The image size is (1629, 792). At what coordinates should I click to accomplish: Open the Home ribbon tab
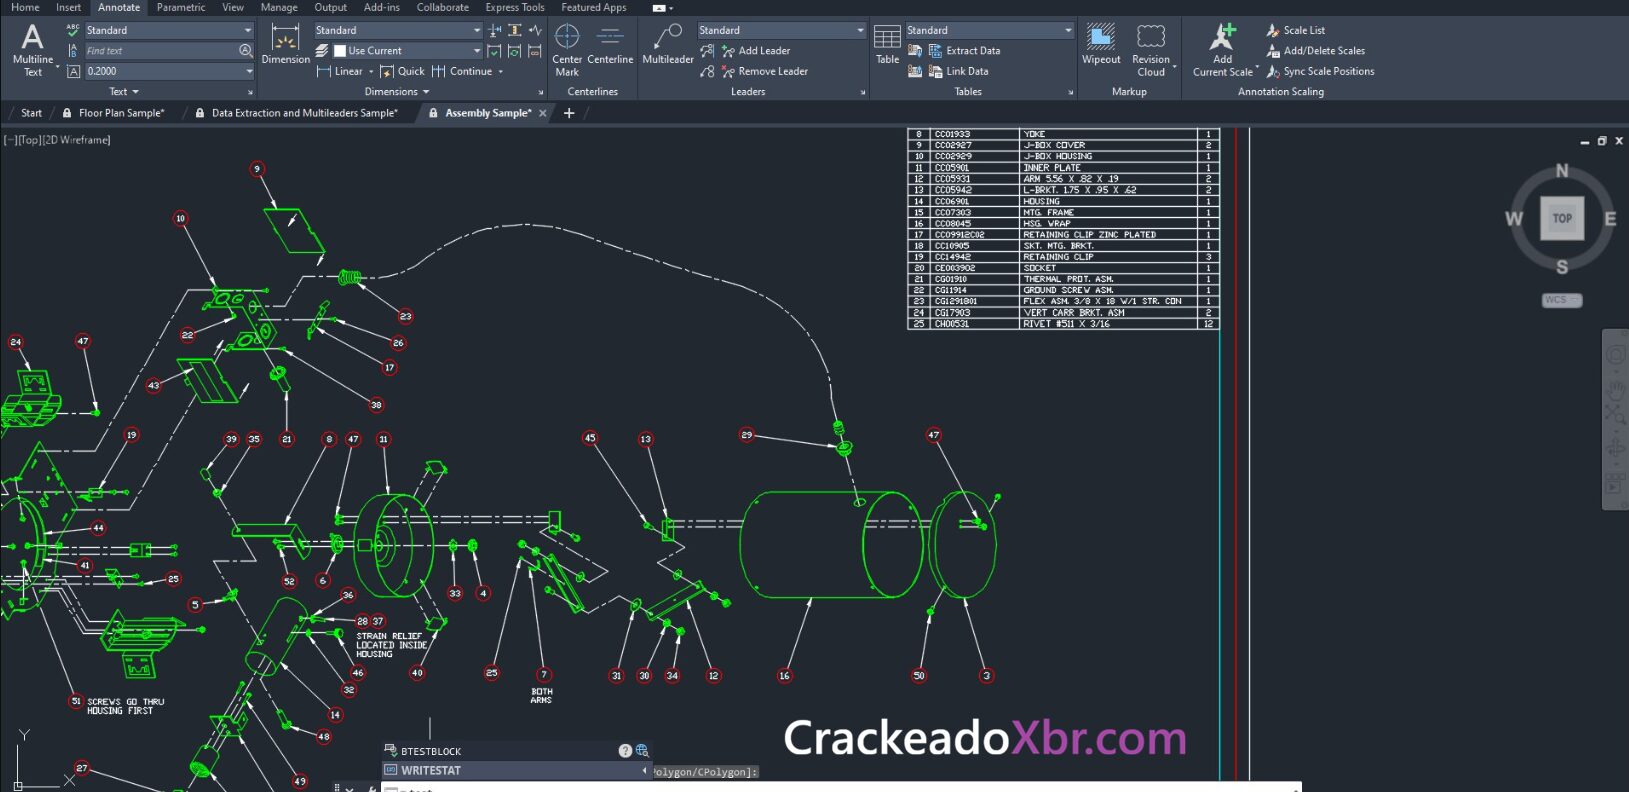tap(25, 7)
